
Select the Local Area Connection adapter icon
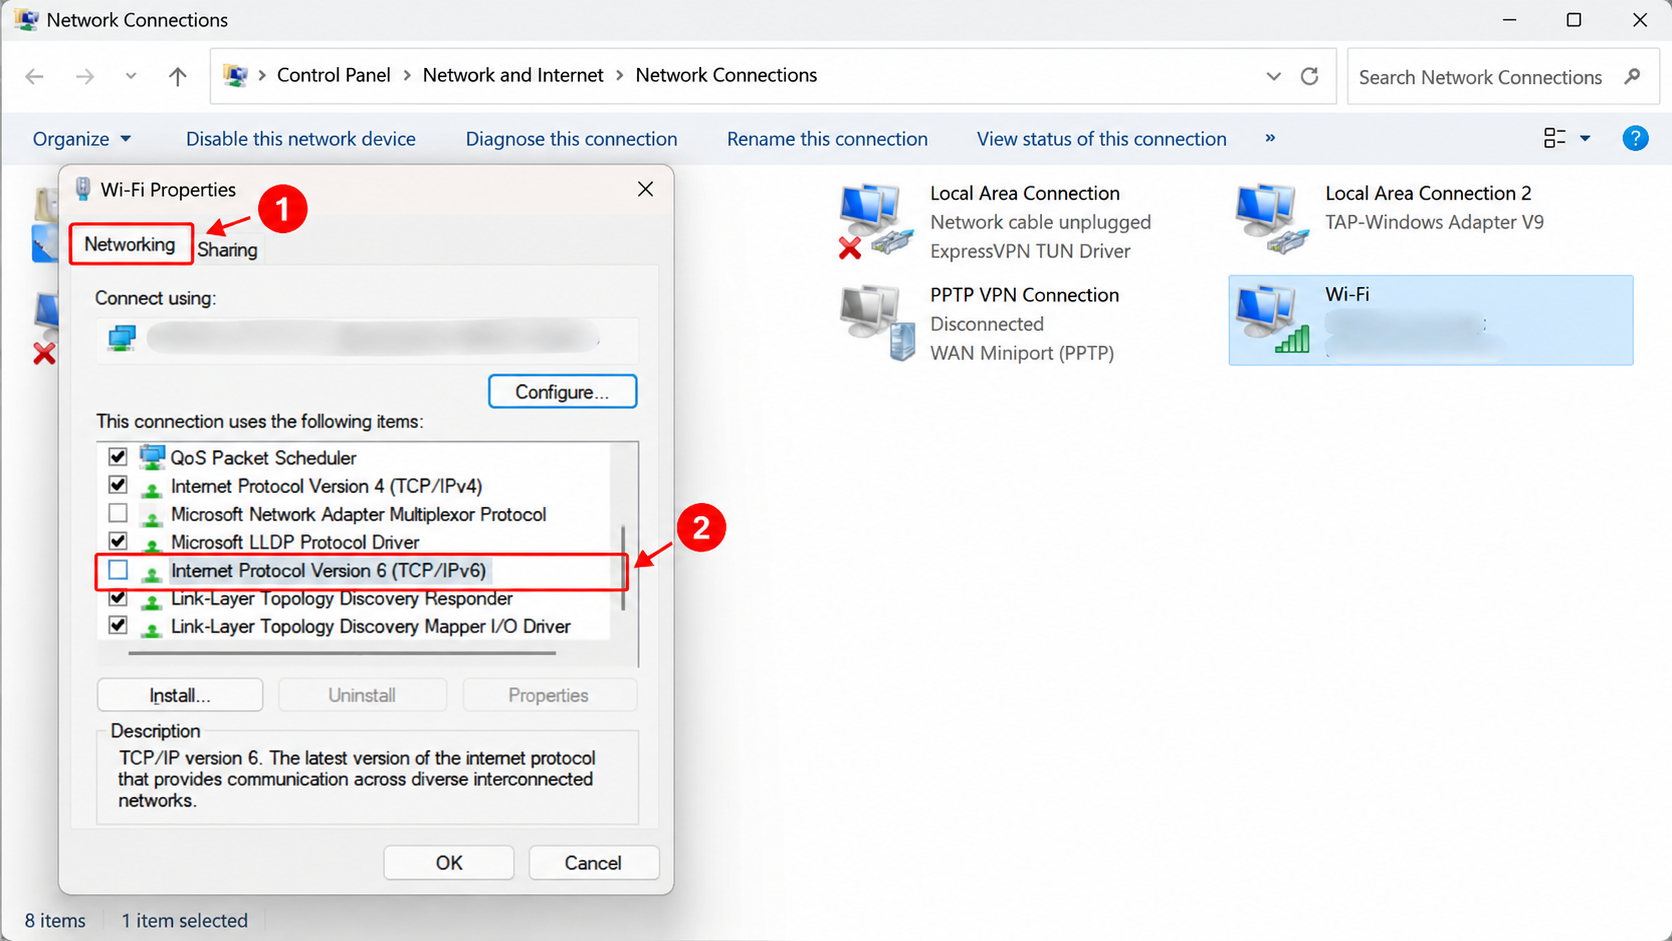pyautogui.click(x=876, y=220)
